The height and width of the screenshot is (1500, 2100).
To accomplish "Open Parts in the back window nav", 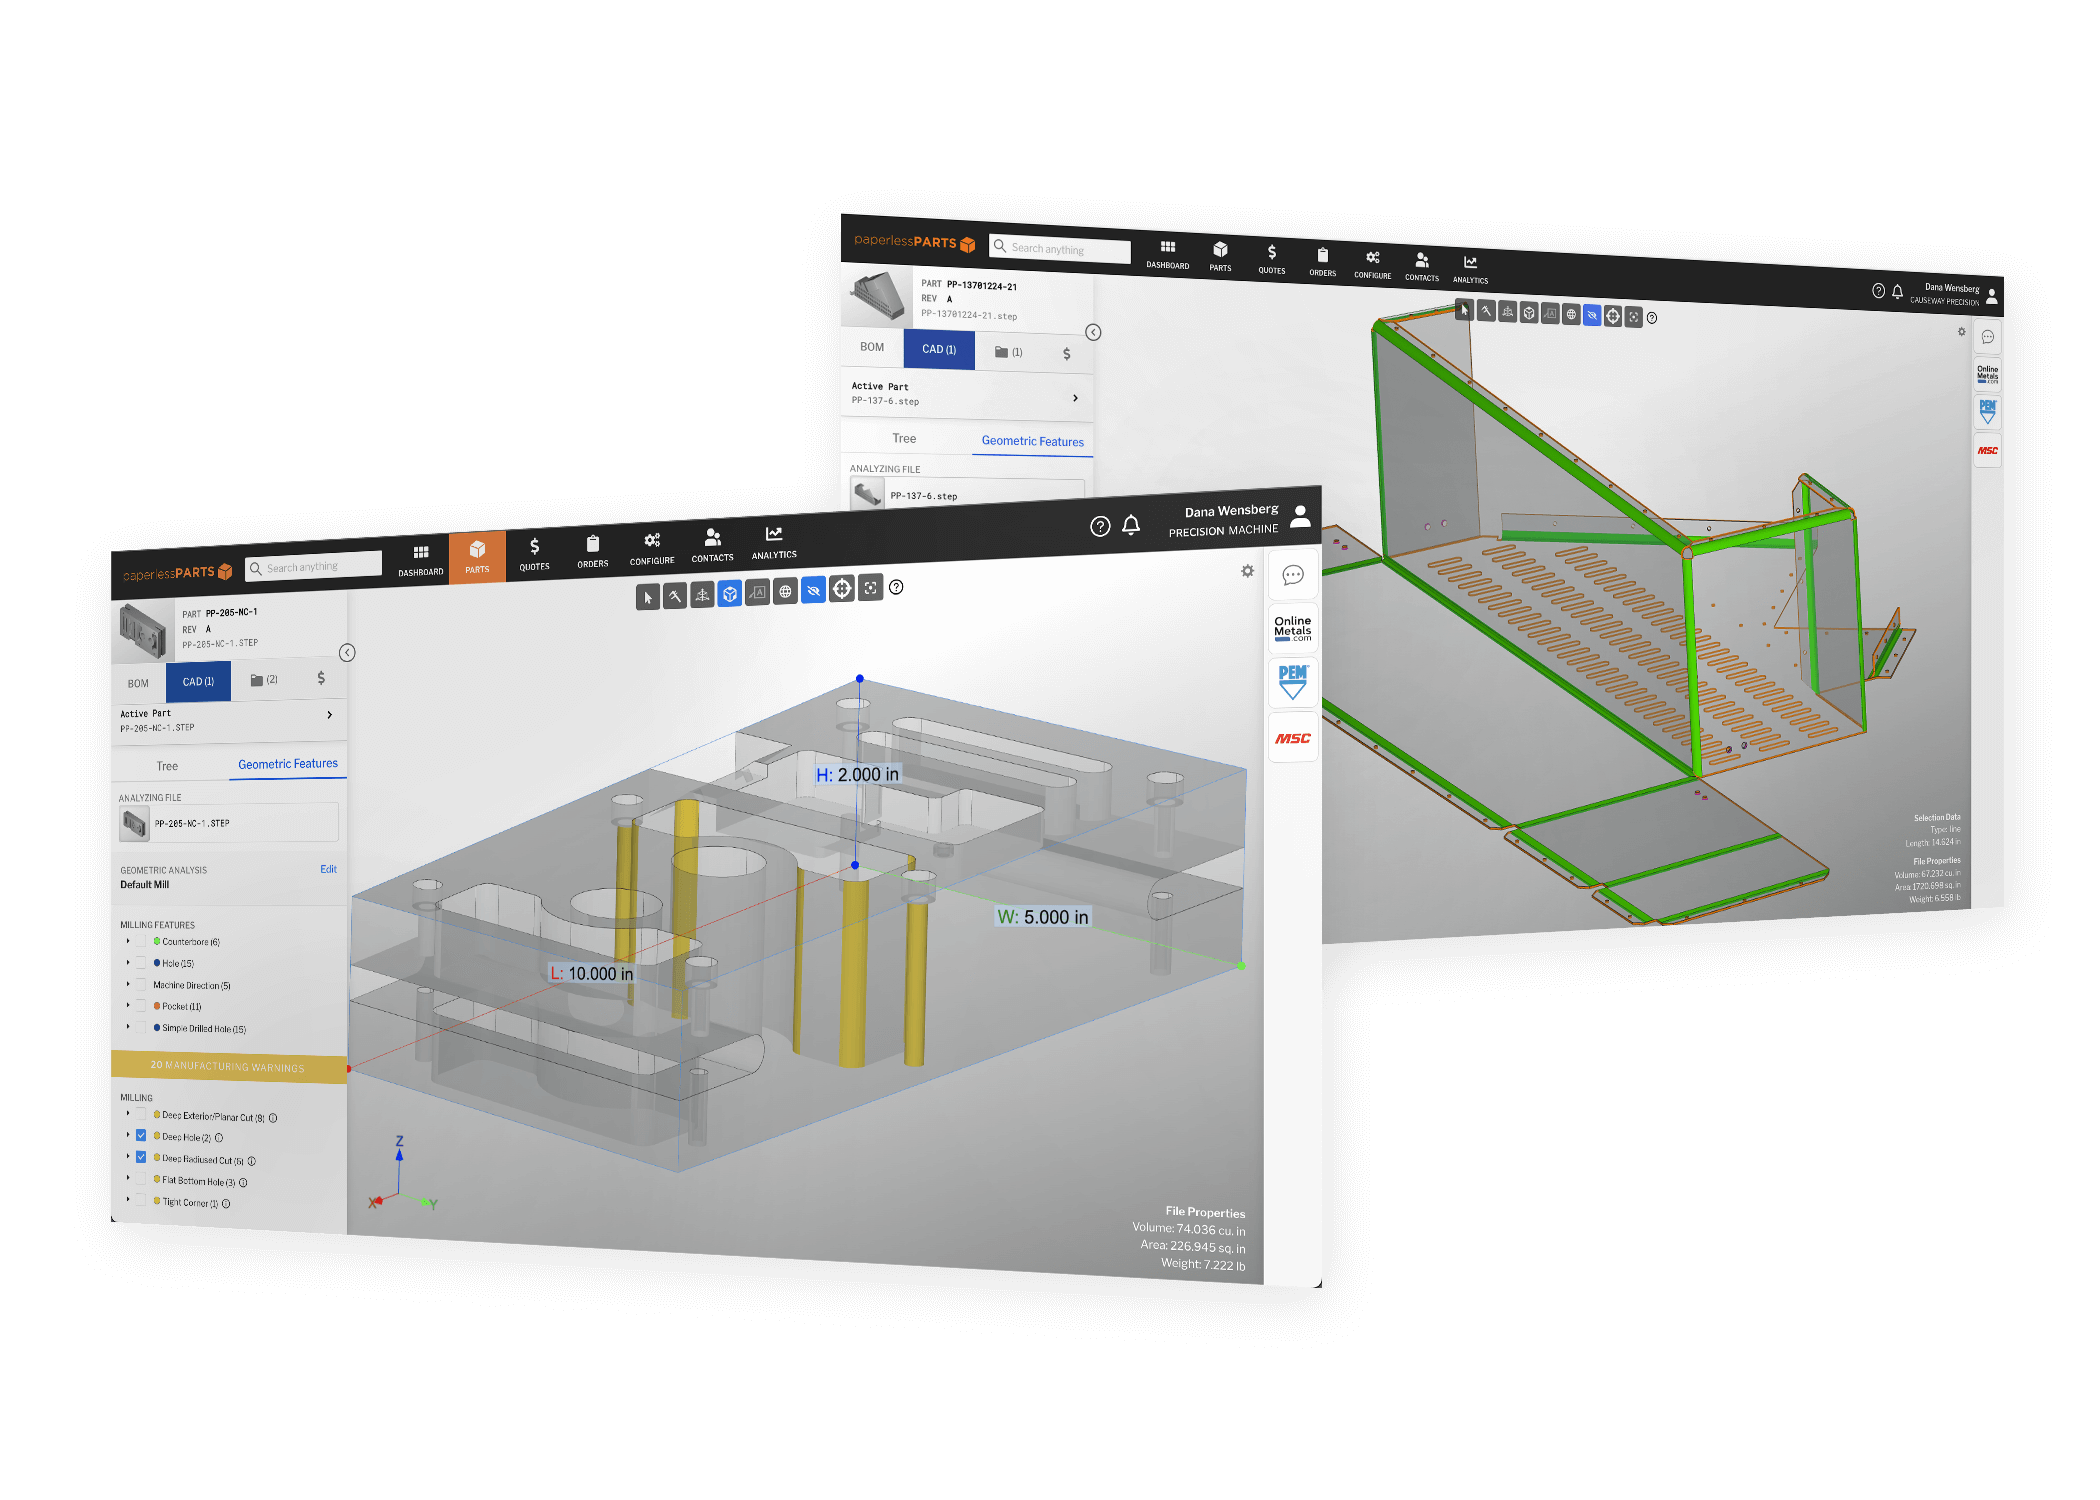I will tap(1220, 256).
